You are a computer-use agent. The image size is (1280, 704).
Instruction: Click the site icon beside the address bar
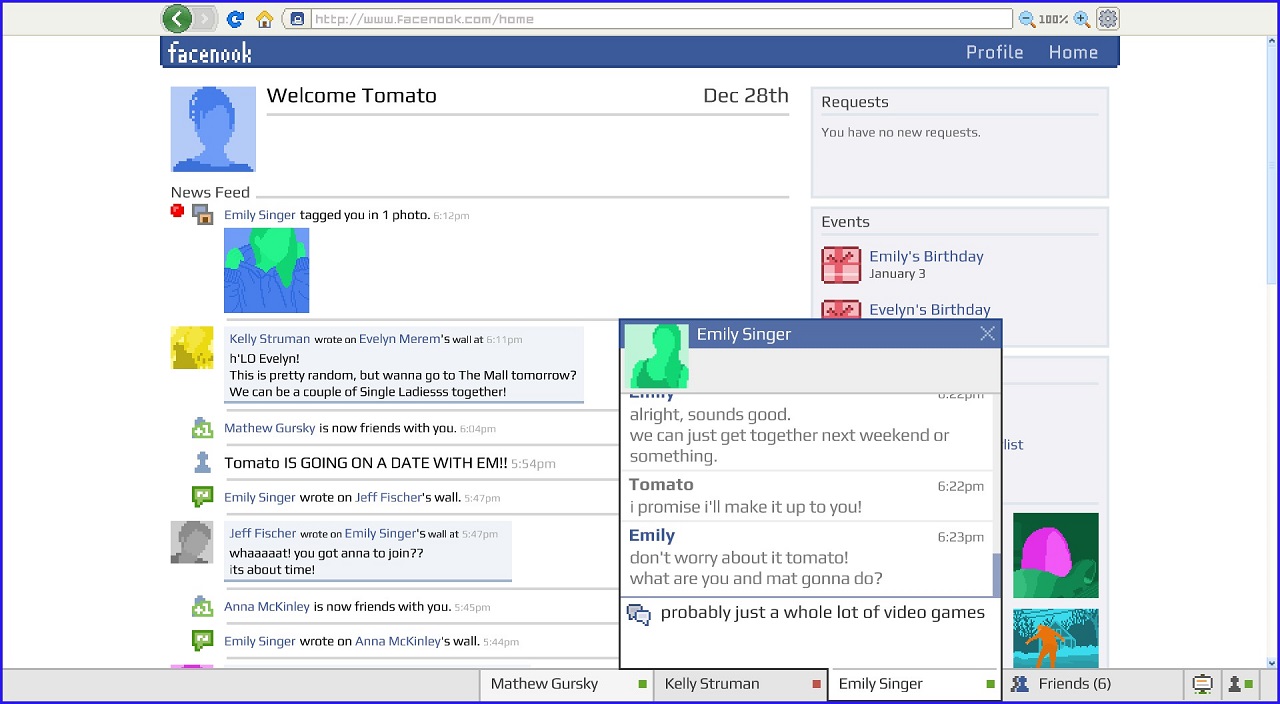(x=296, y=18)
